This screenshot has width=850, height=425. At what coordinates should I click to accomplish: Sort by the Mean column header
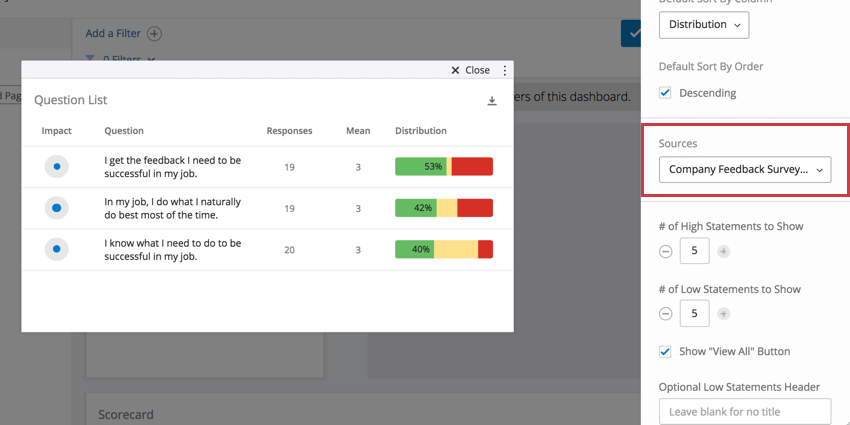(x=358, y=131)
